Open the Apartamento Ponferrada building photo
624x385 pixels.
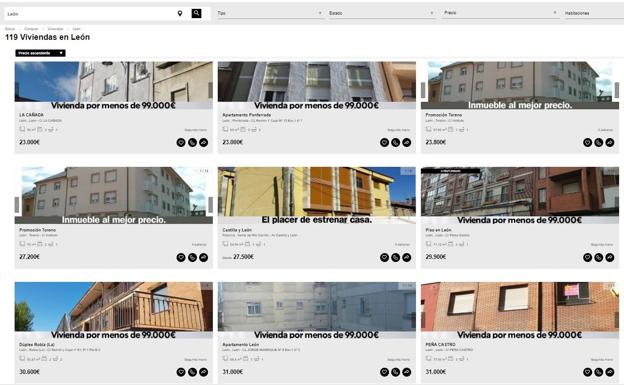[x=317, y=82]
